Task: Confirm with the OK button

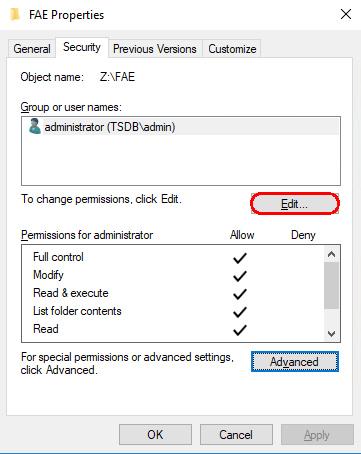Action: [155, 435]
